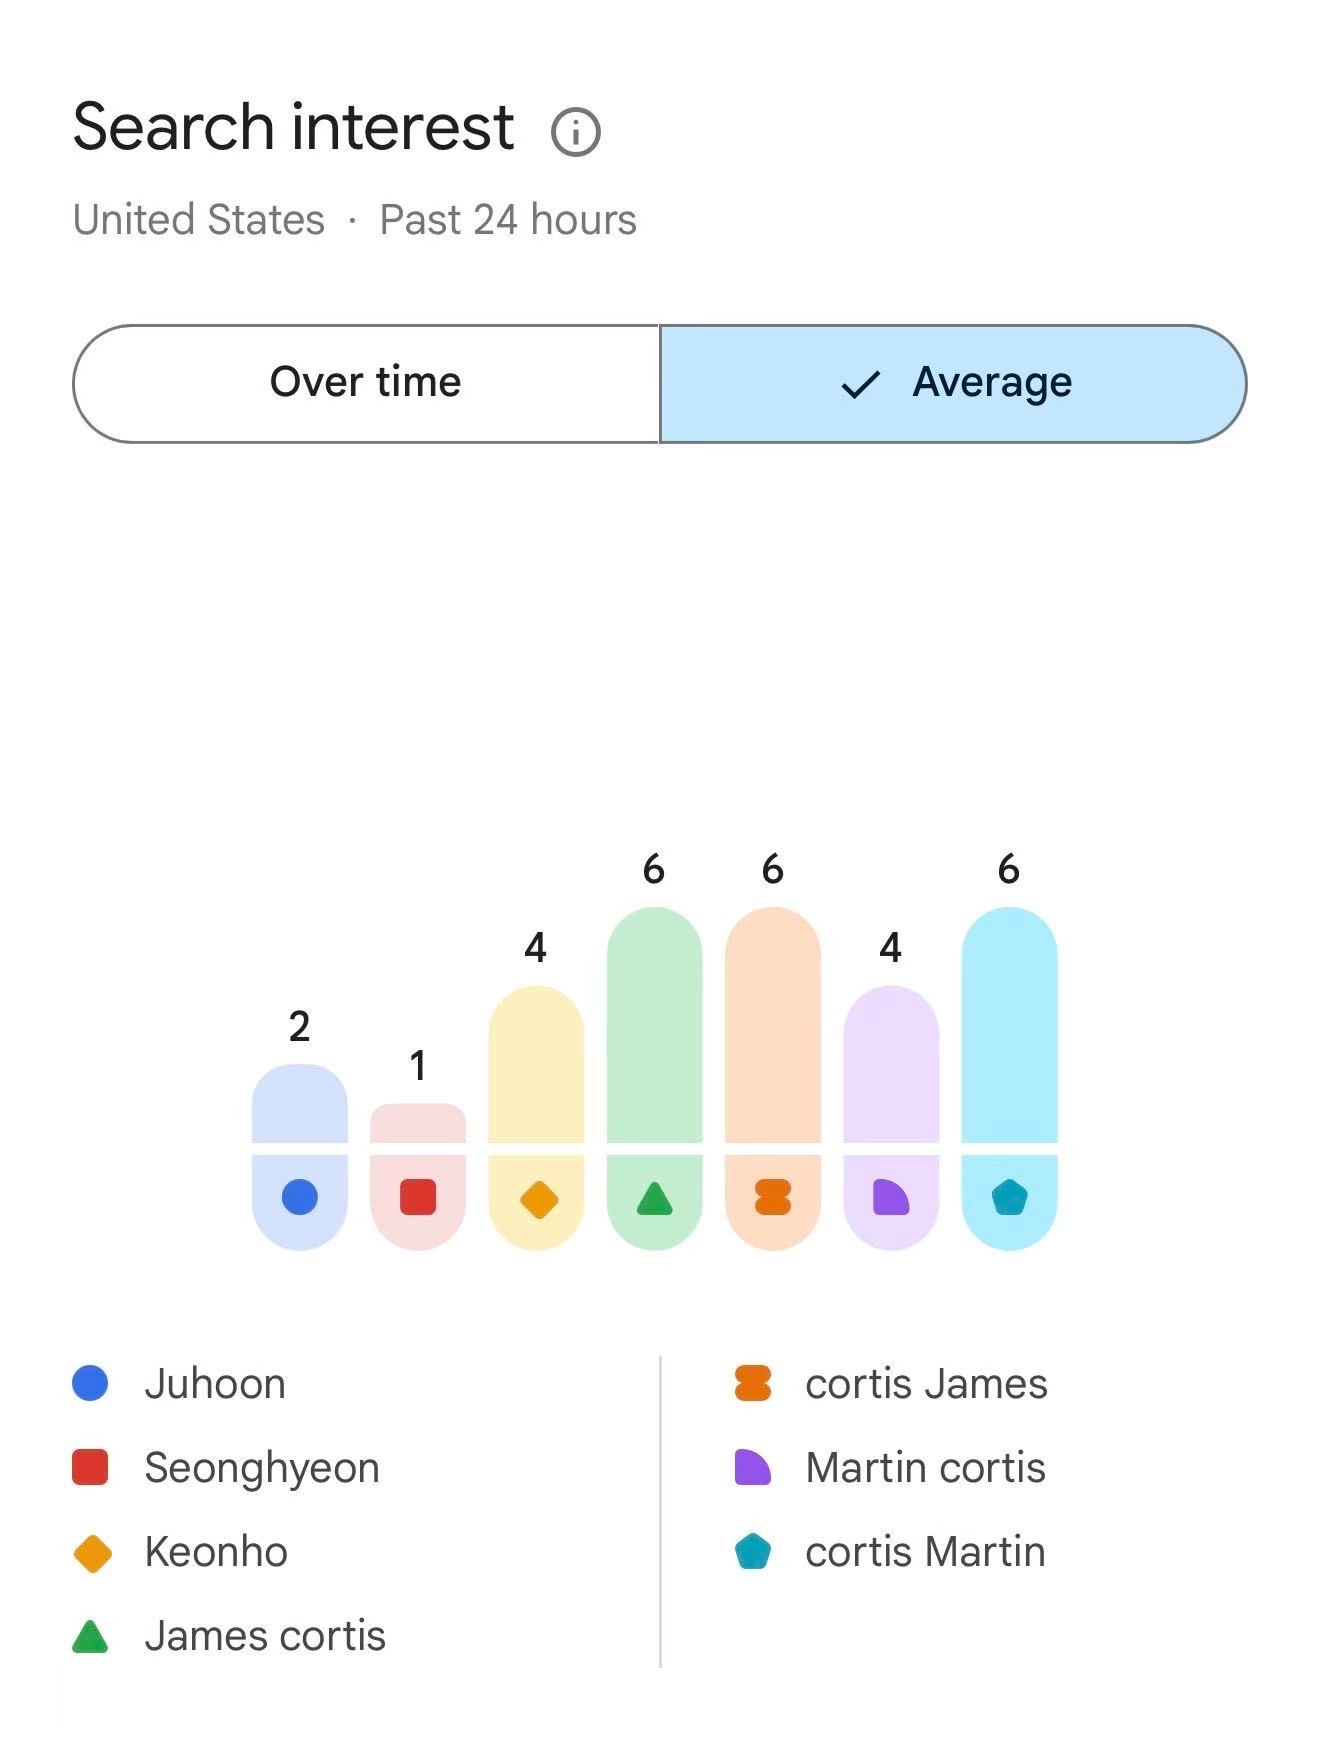The height and width of the screenshot is (1757, 1320).
Task: Select the Martin cortis legend entry
Action: point(890,1468)
